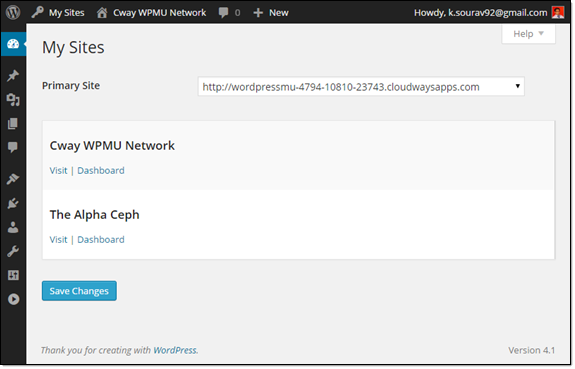Visit the Cway WPMU Network site
This screenshot has width=575, height=369.
point(58,171)
